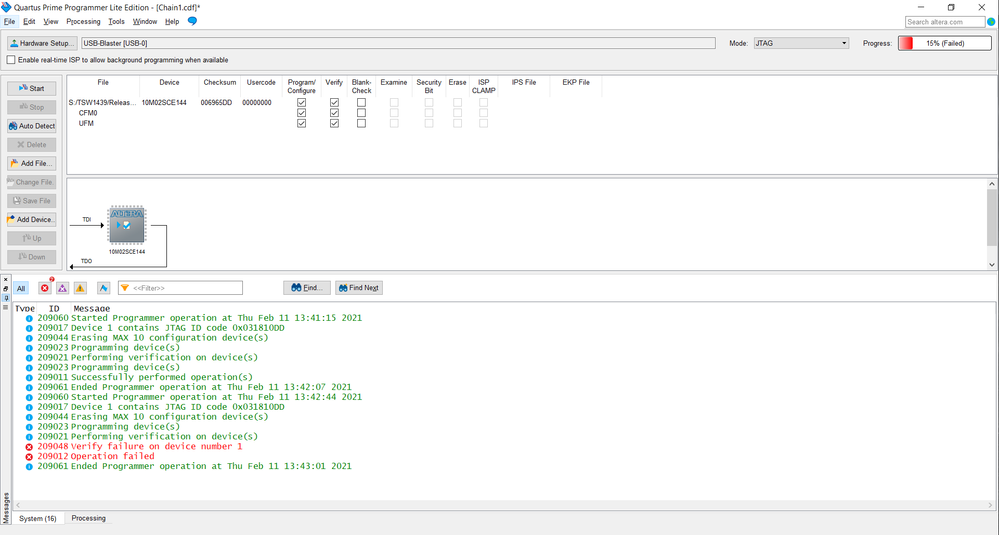Enable real-time ISP background programming checkbox
Image resolution: width=999 pixels, height=535 pixels.
pyautogui.click(x=10, y=60)
